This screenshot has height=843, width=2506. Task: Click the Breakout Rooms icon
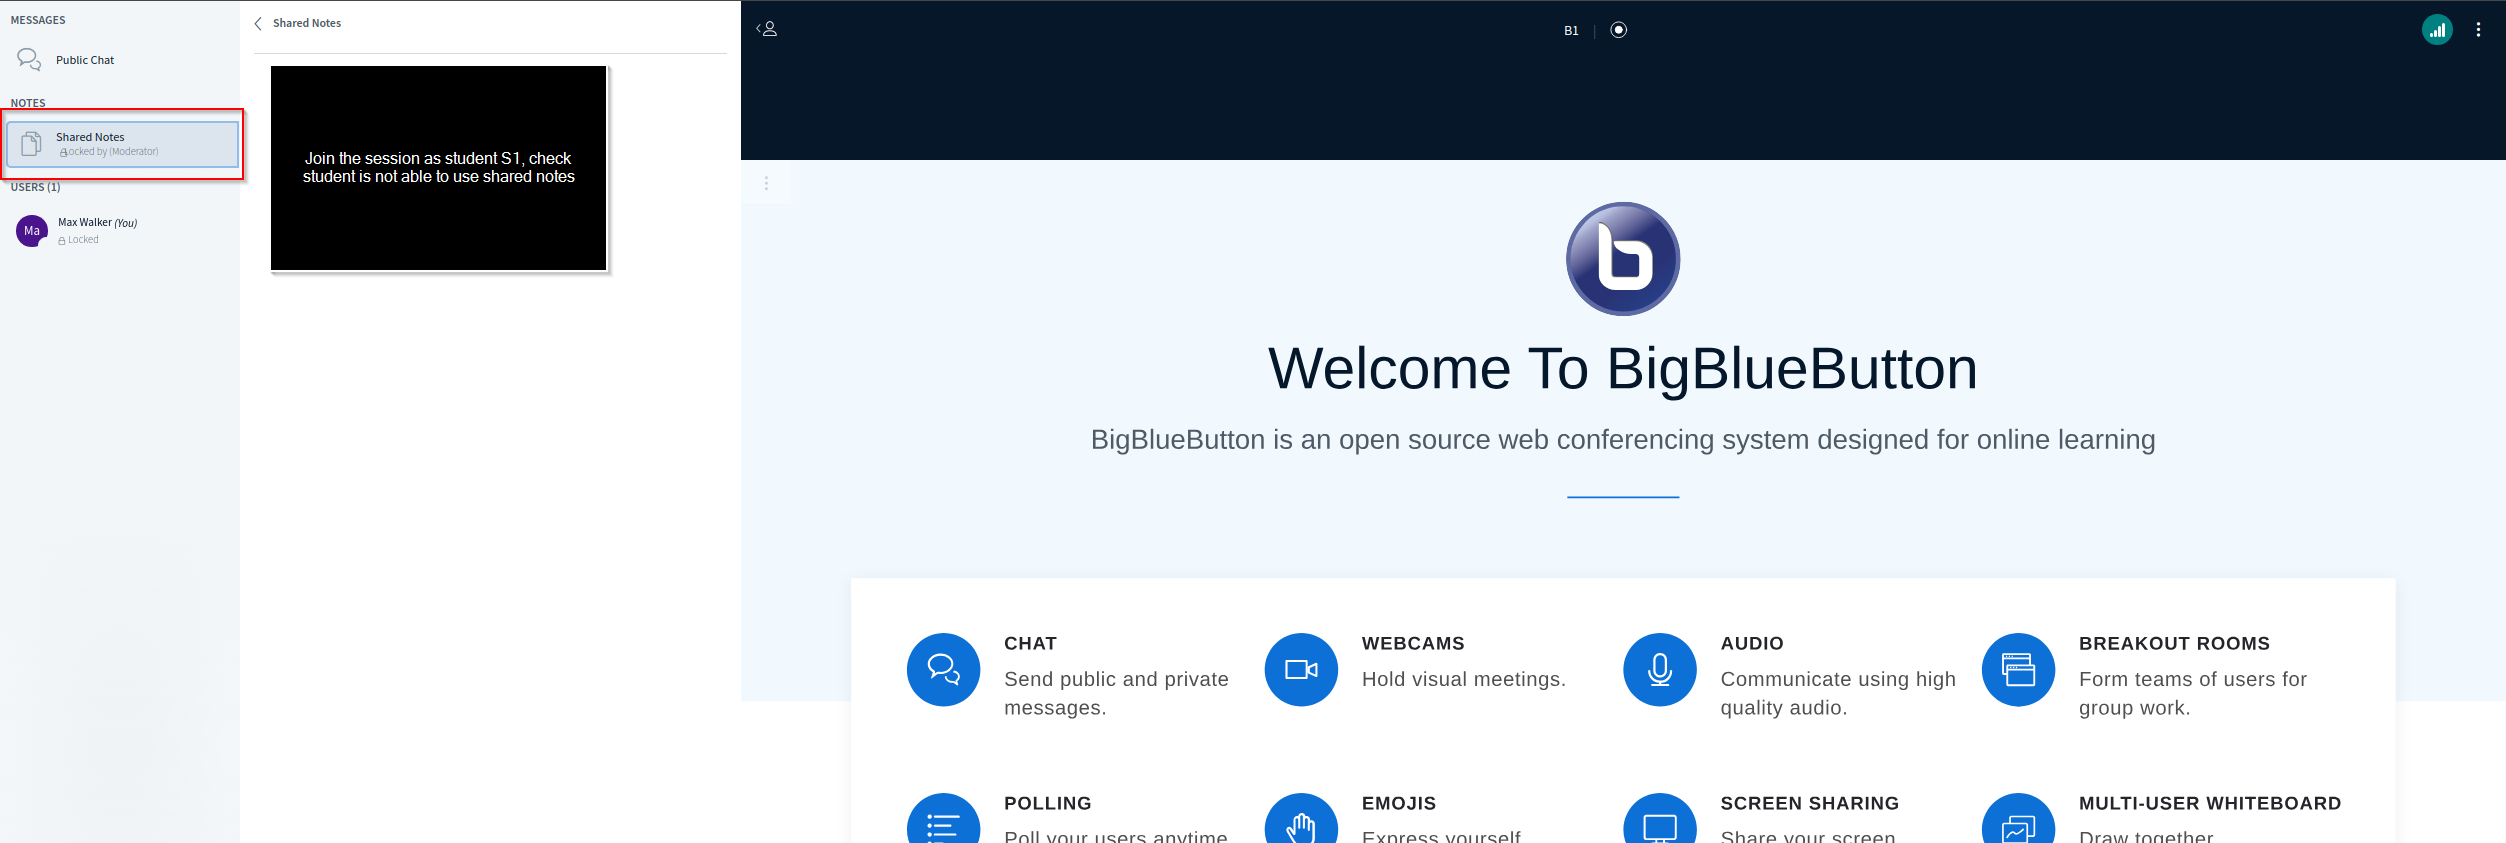pos(2018,670)
